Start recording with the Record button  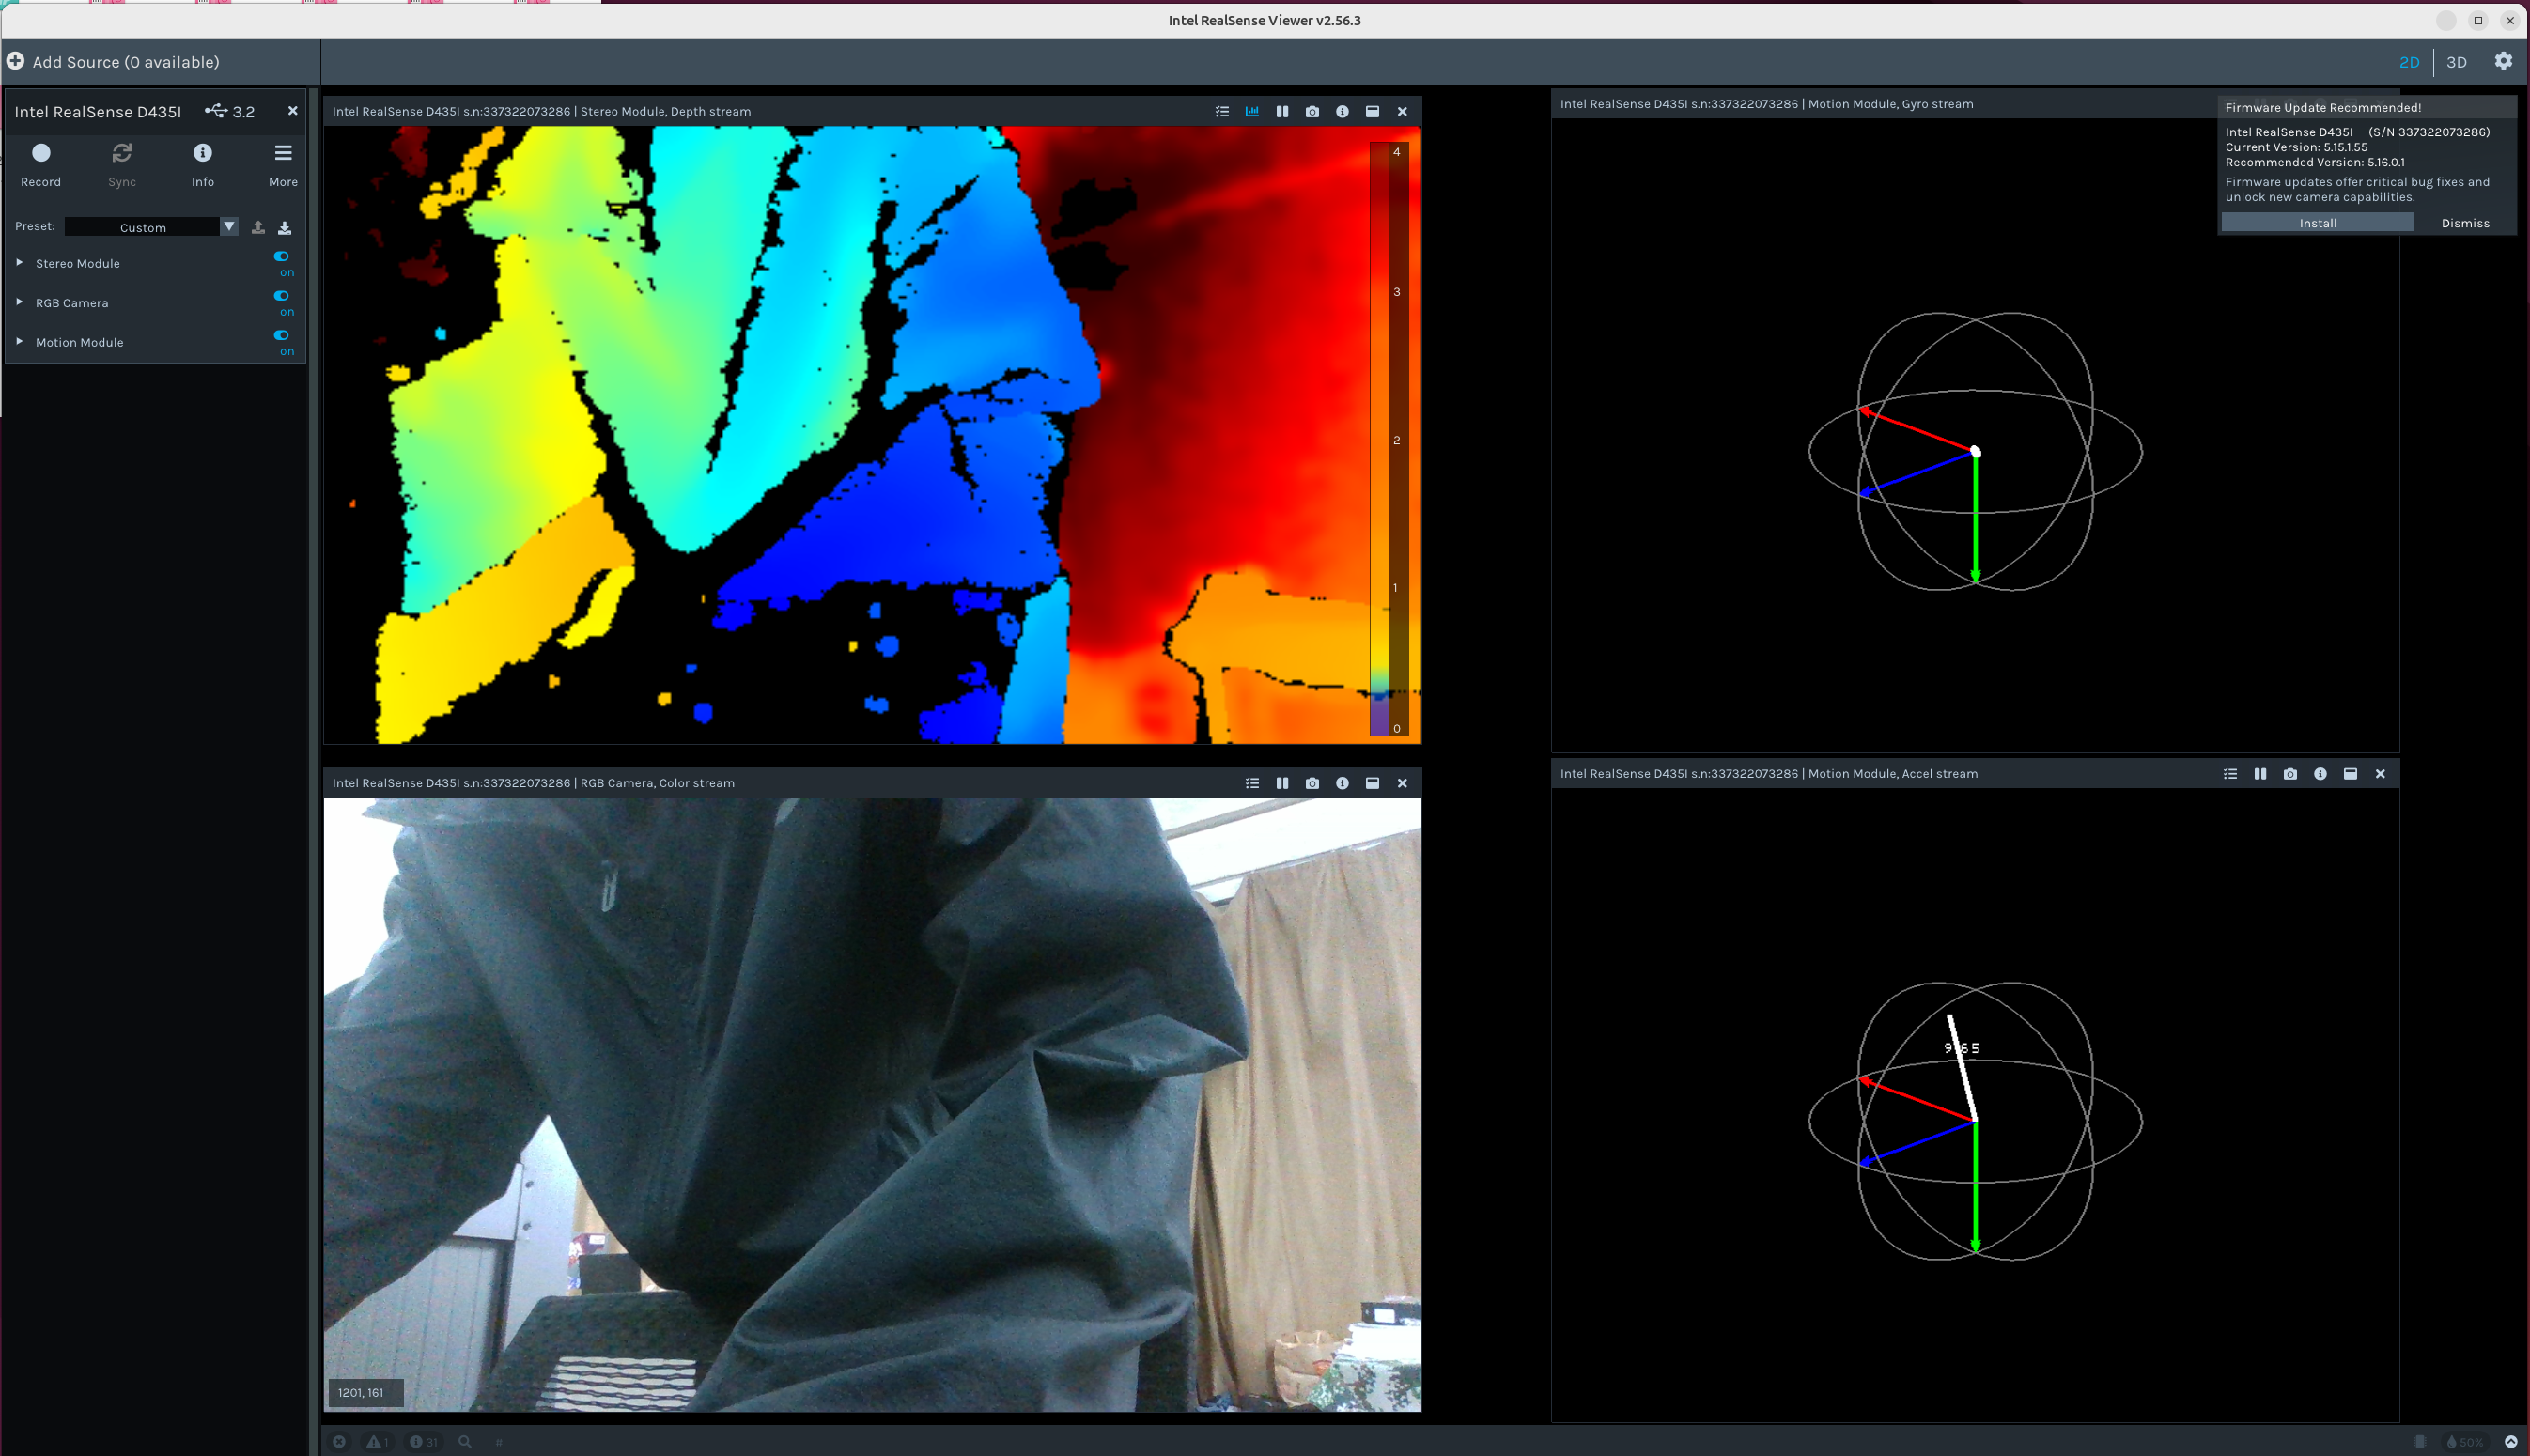tap(41, 165)
